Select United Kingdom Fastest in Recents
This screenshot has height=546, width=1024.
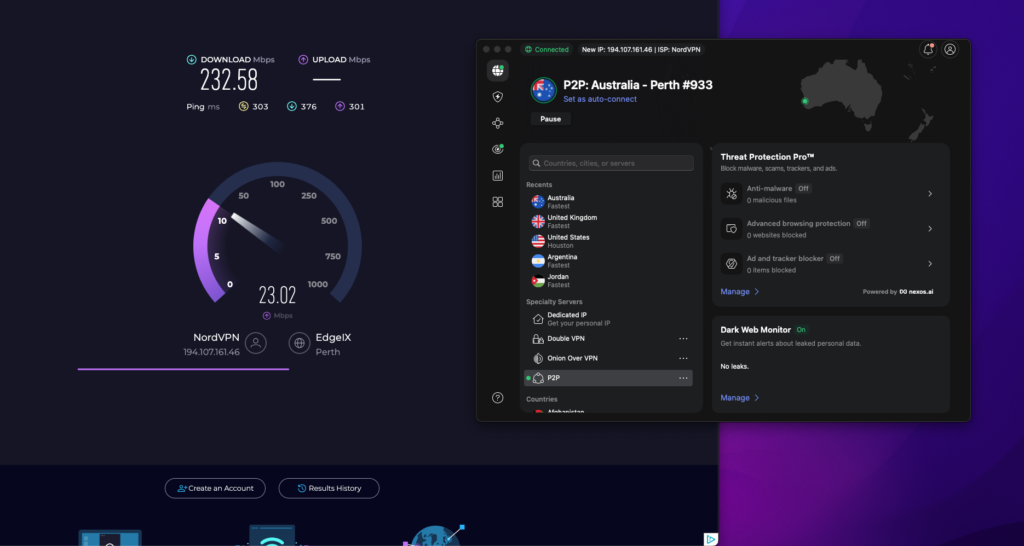[611, 221]
